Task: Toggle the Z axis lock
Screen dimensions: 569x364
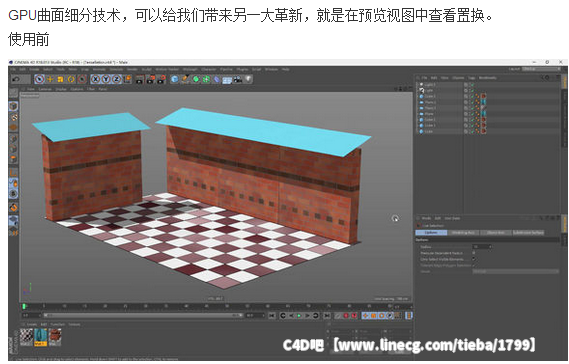Action: click(x=116, y=79)
